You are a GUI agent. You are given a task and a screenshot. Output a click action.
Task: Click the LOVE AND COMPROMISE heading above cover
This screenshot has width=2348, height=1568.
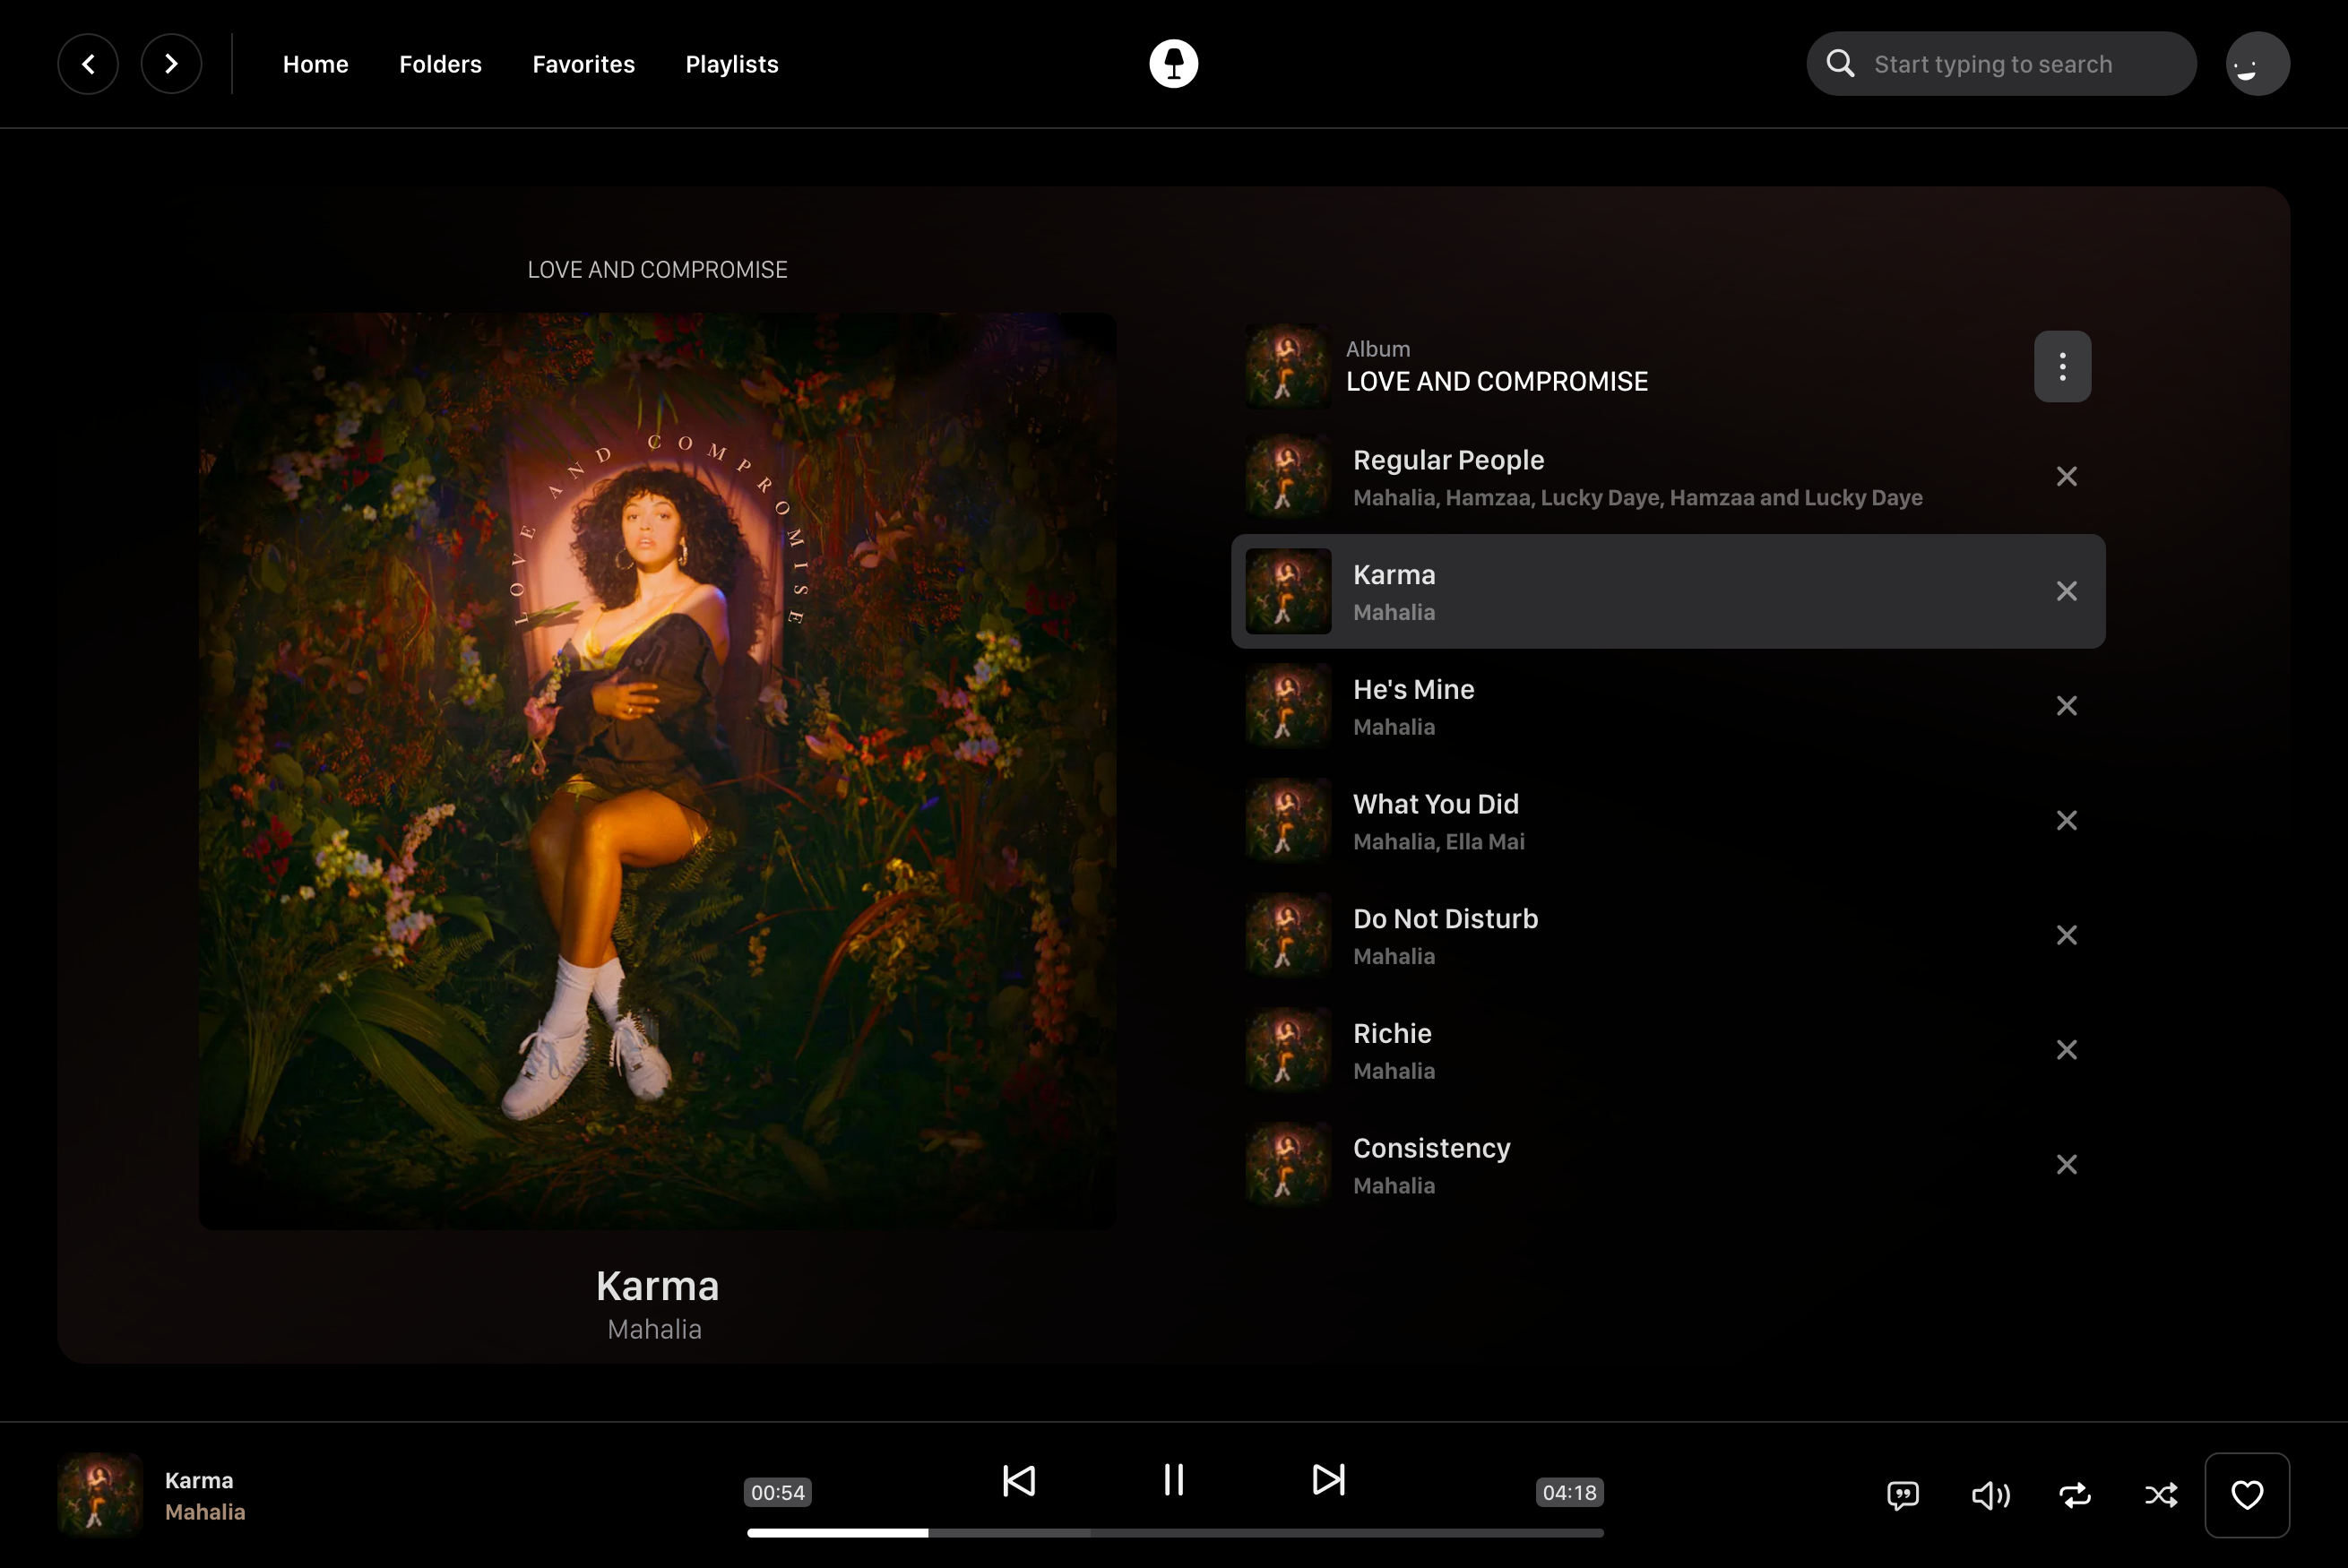(657, 270)
